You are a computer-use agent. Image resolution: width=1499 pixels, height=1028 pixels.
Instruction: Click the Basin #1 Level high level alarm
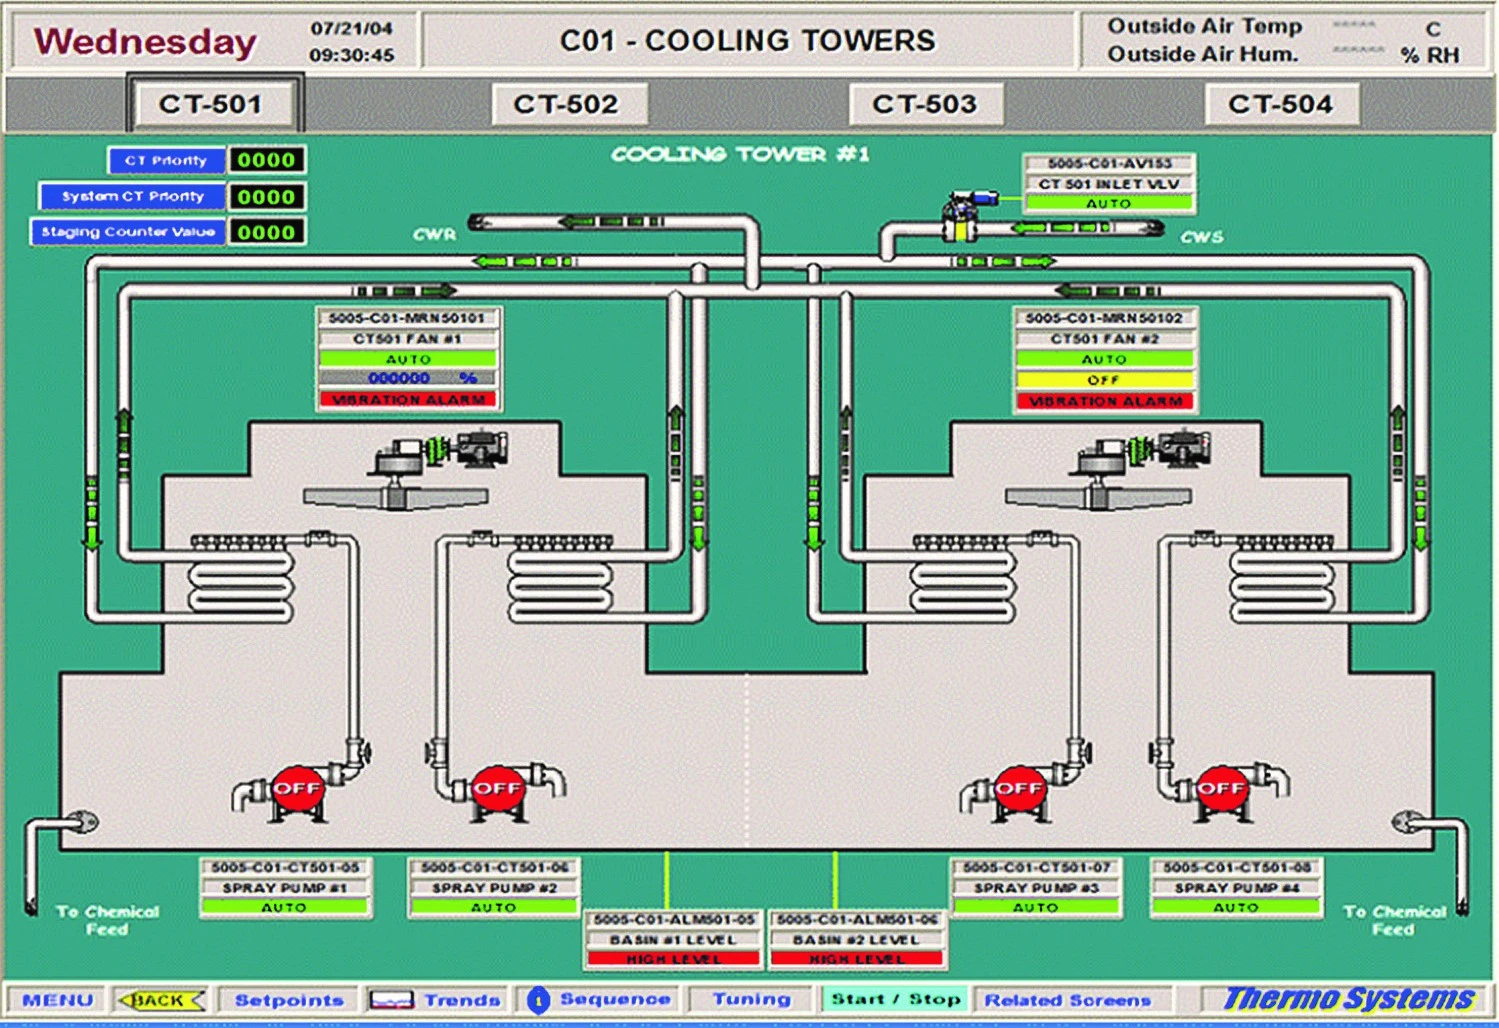point(672,956)
